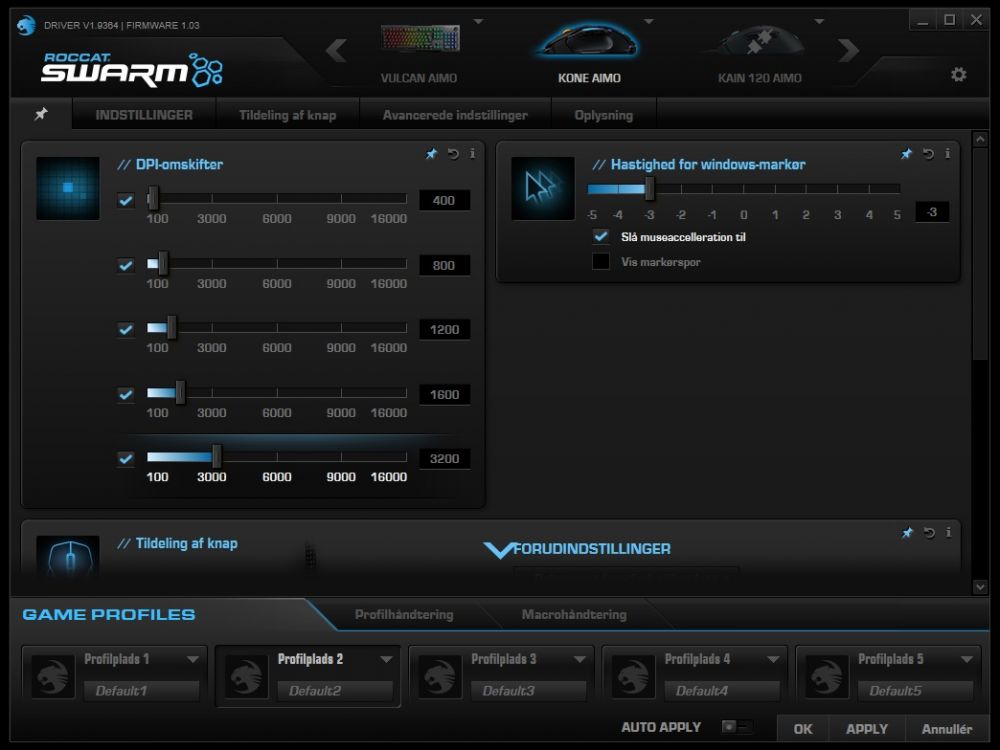Click the Profilplads 4 ROCCAT icon
The height and width of the screenshot is (750, 1000).
click(633, 675)
